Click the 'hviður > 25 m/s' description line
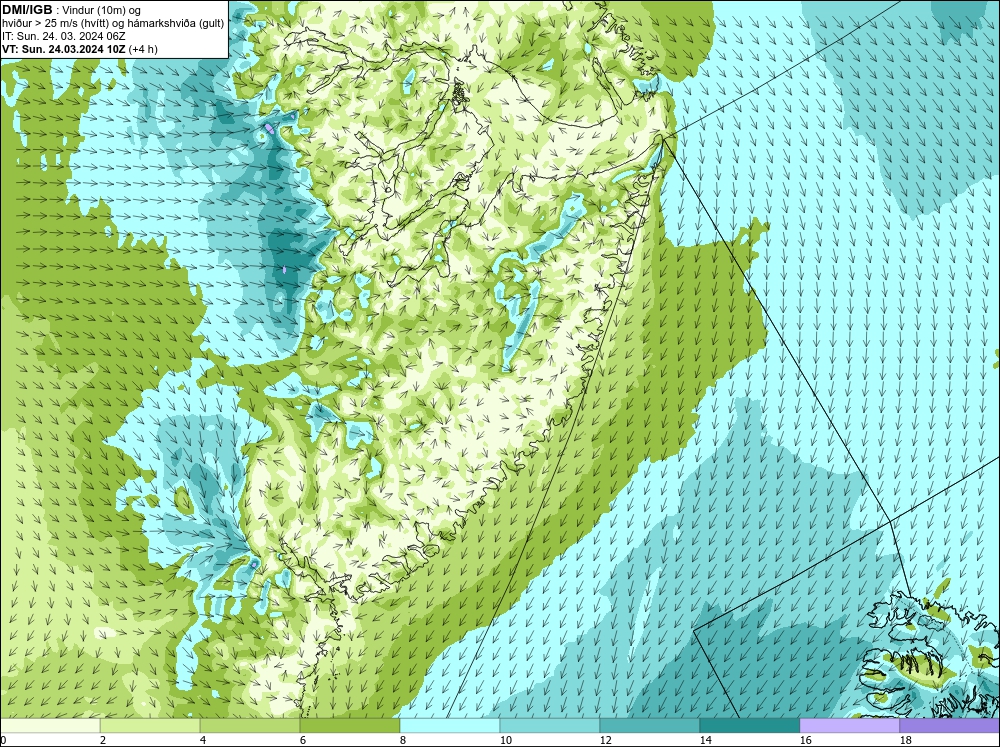Image resolution: width=1000 pixels, height=747 pixels. click(113, 24)
